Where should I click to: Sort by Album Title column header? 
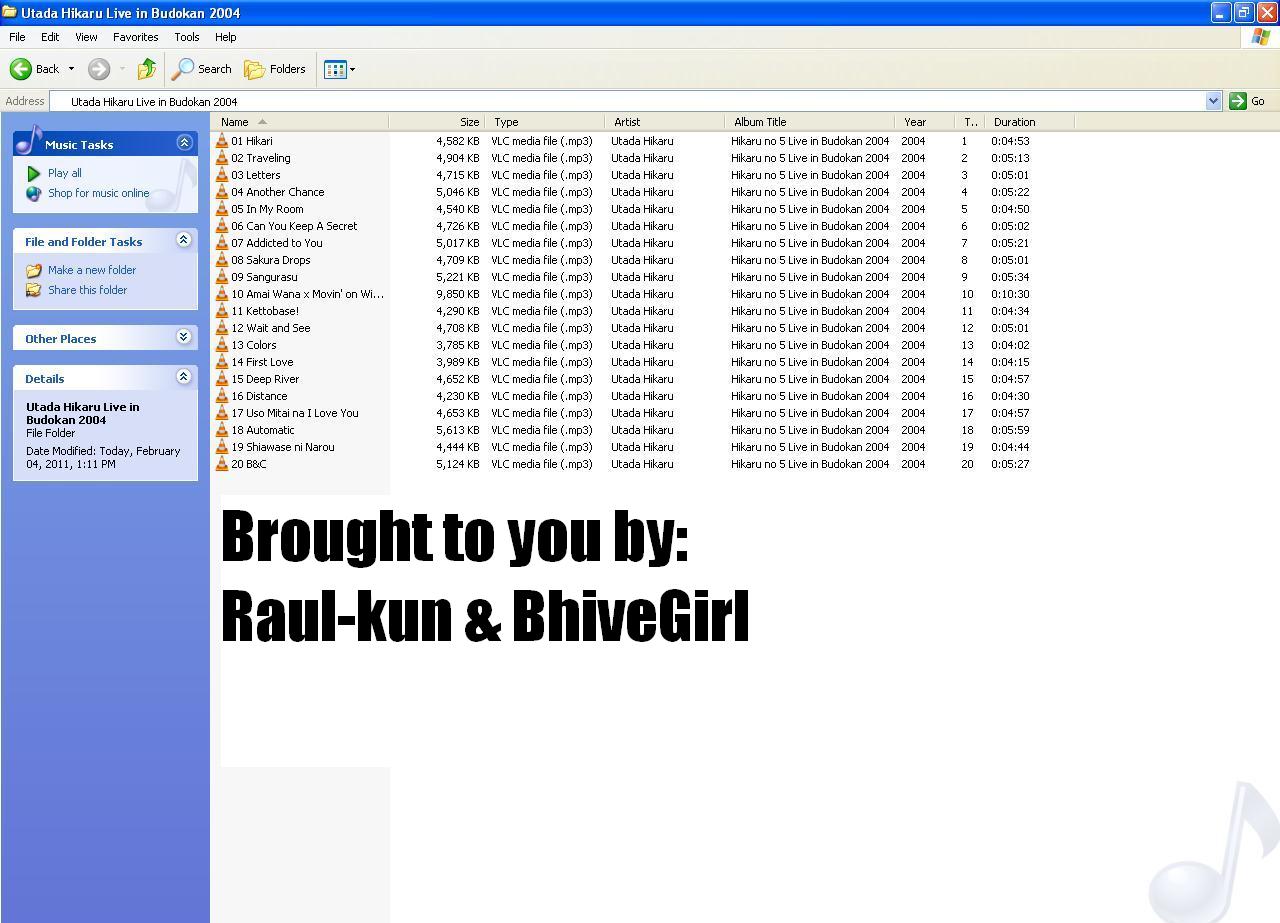(809, 122)
